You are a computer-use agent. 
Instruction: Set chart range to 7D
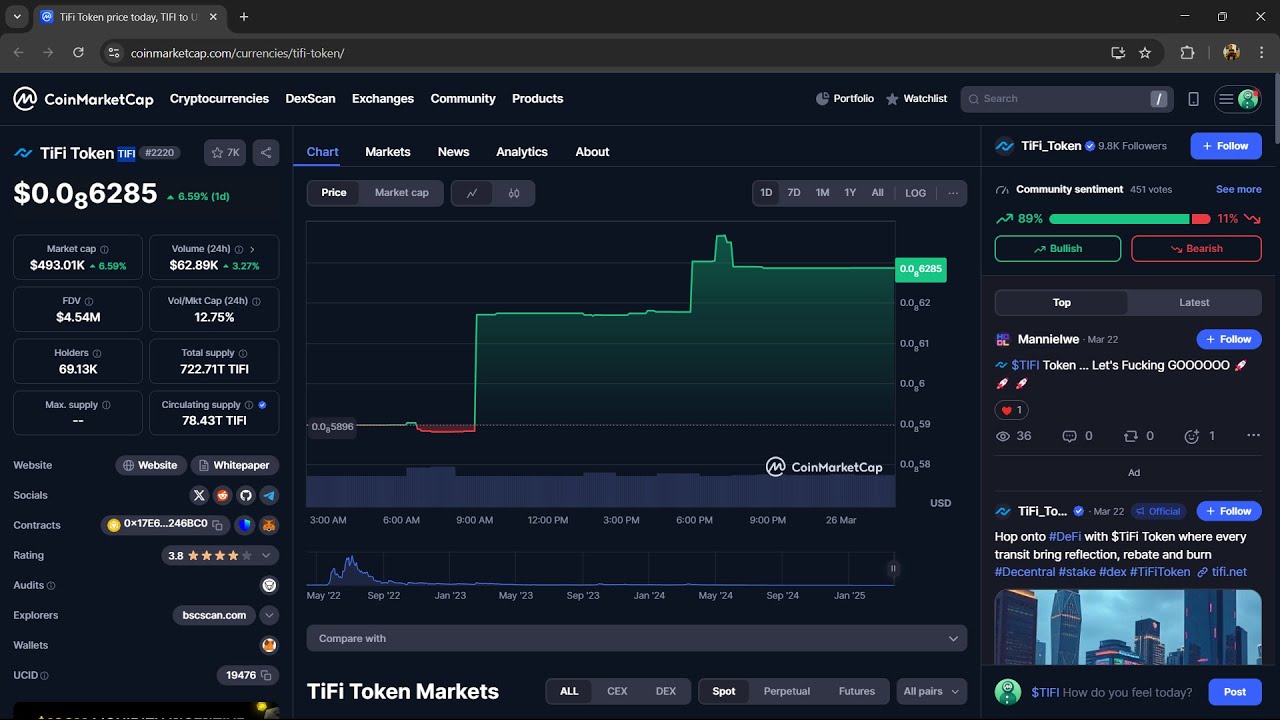pos(794,193)
